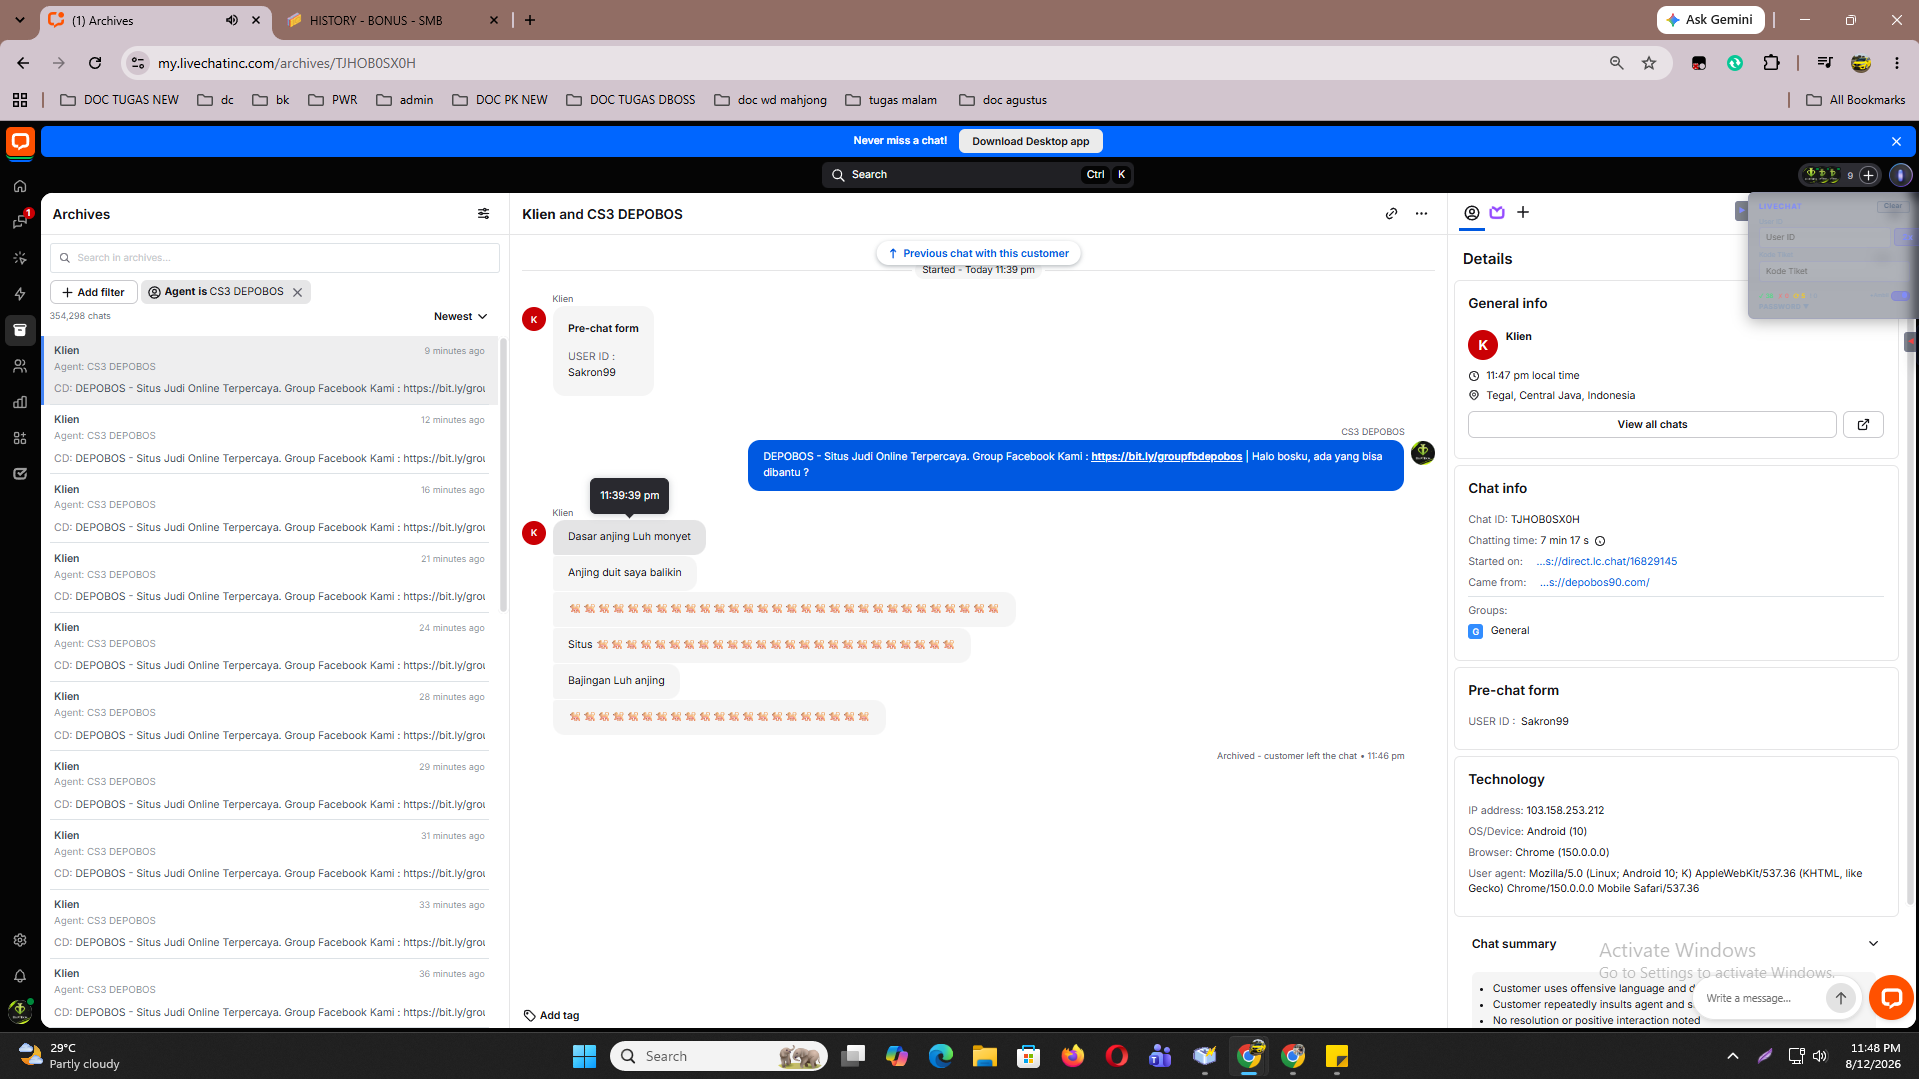This screenshot has width=1919, height=1079.
Task: Open the notifications bell in sidebar
Action: click(20, 976)
